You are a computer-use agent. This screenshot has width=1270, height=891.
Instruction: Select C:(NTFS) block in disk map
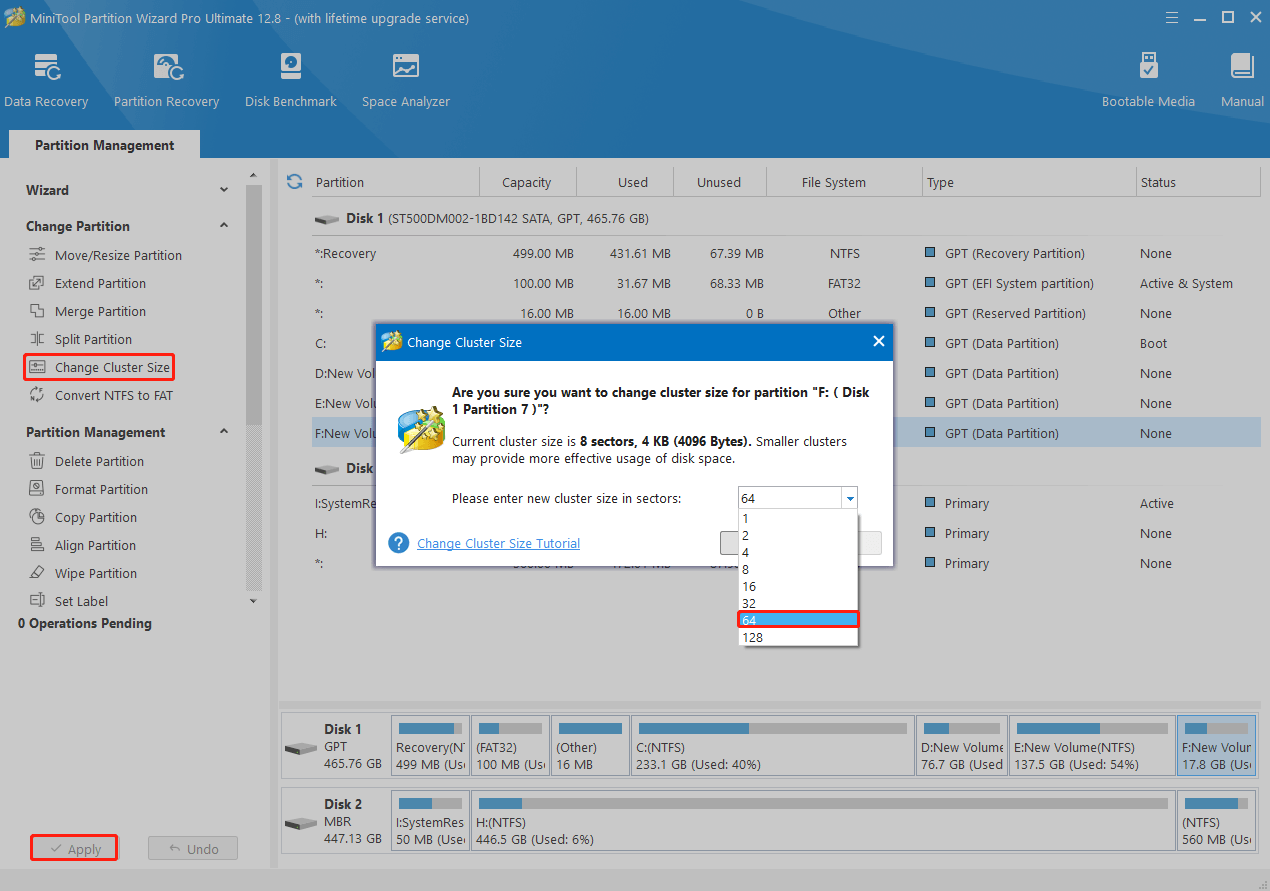pyautogui.click(x=772, y=746)
